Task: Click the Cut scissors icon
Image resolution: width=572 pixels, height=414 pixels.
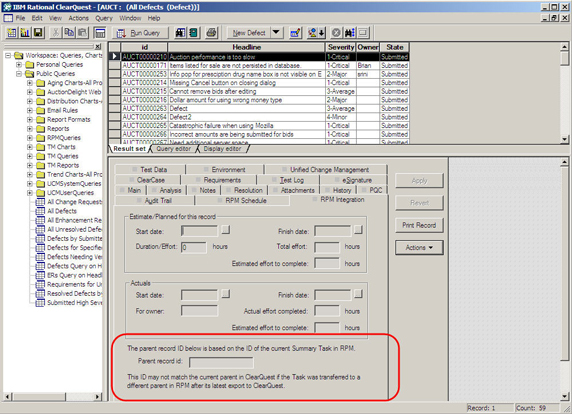Action: pos(56,33)
